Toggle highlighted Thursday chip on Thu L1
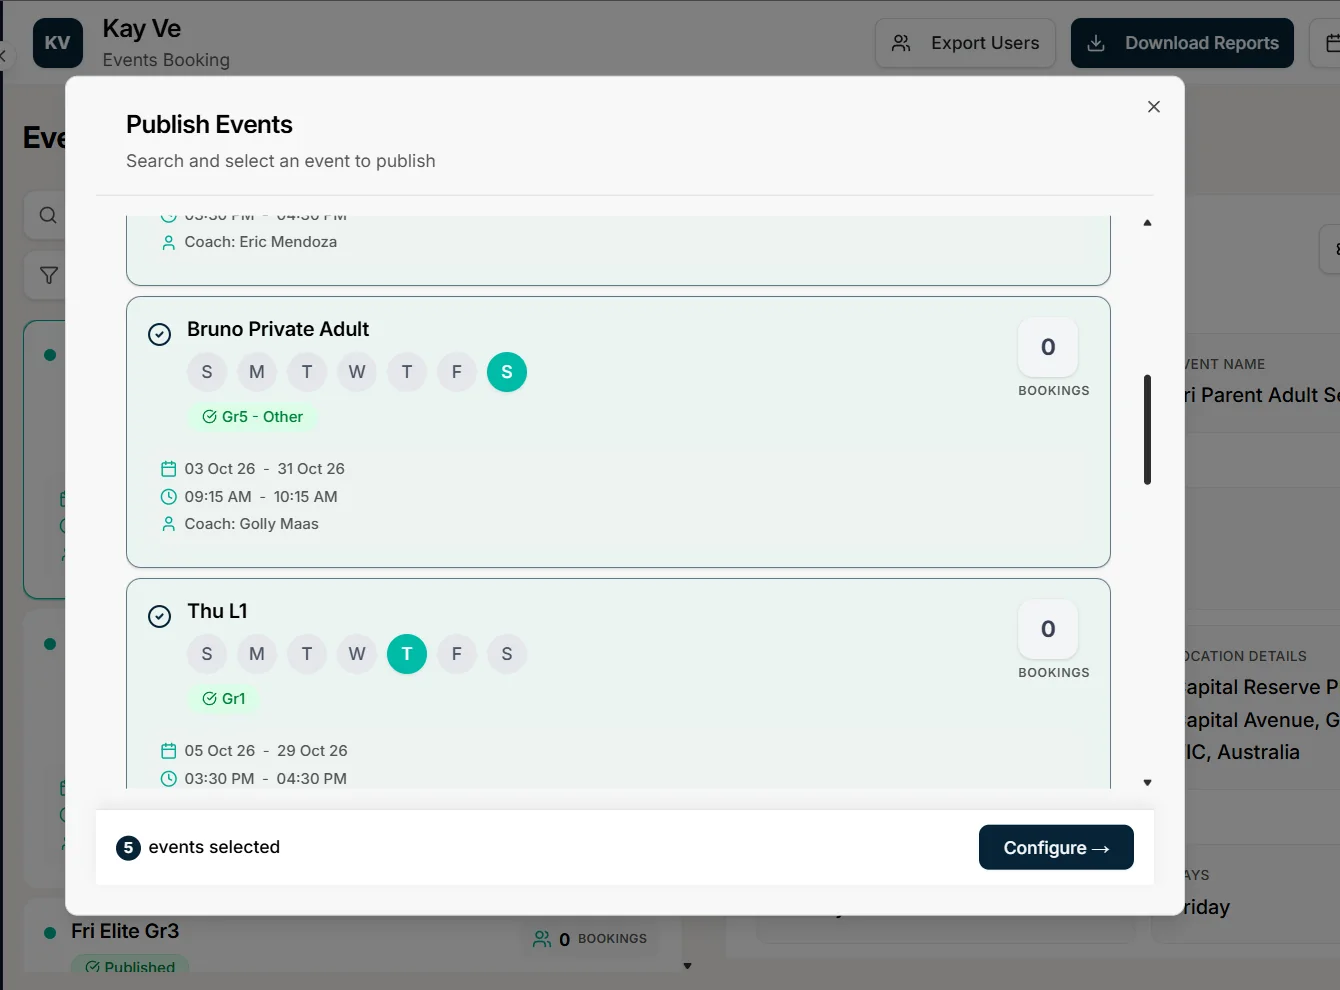 pyautogui.click(x=407, y=654)
